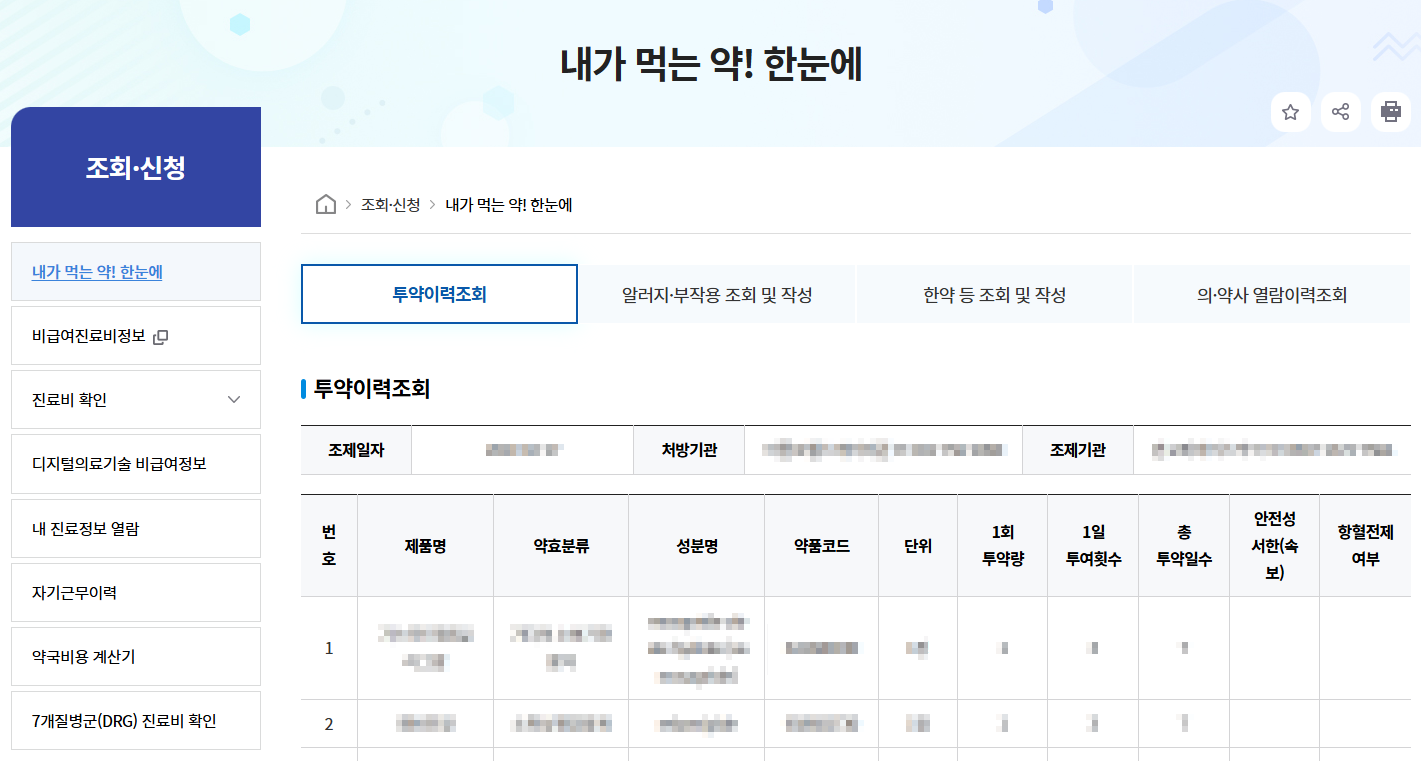Screen dimensions: 1421x761
Task: Switch to the 알러지·부작용 조회 및 작성 tab
Action: click(716, 293)
